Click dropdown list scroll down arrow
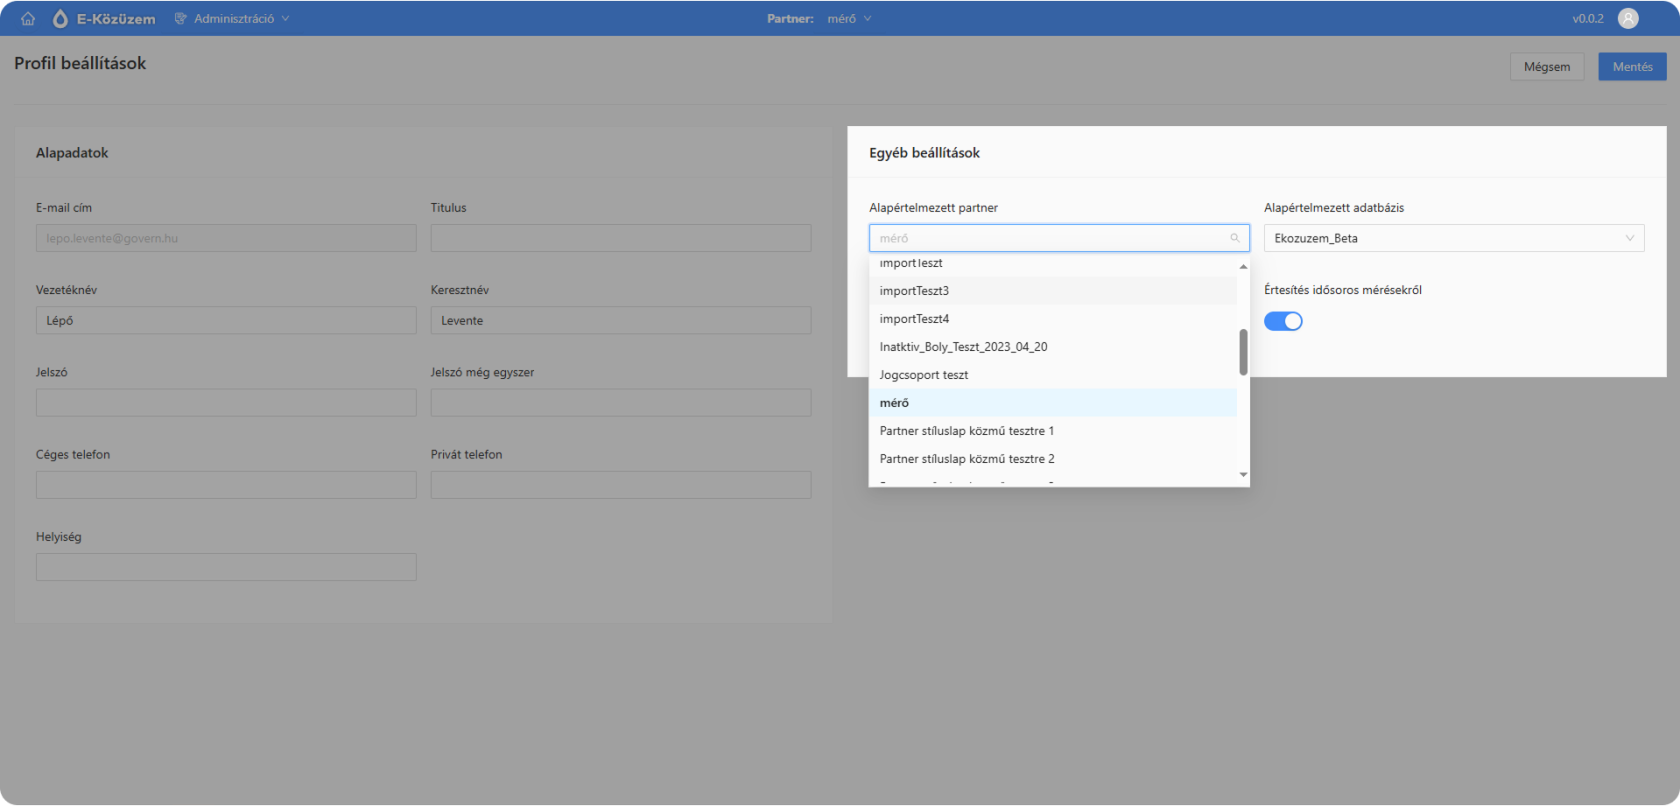This screenshot has width=1680, height=806. pyautogui.click(x=1243, y=475)
